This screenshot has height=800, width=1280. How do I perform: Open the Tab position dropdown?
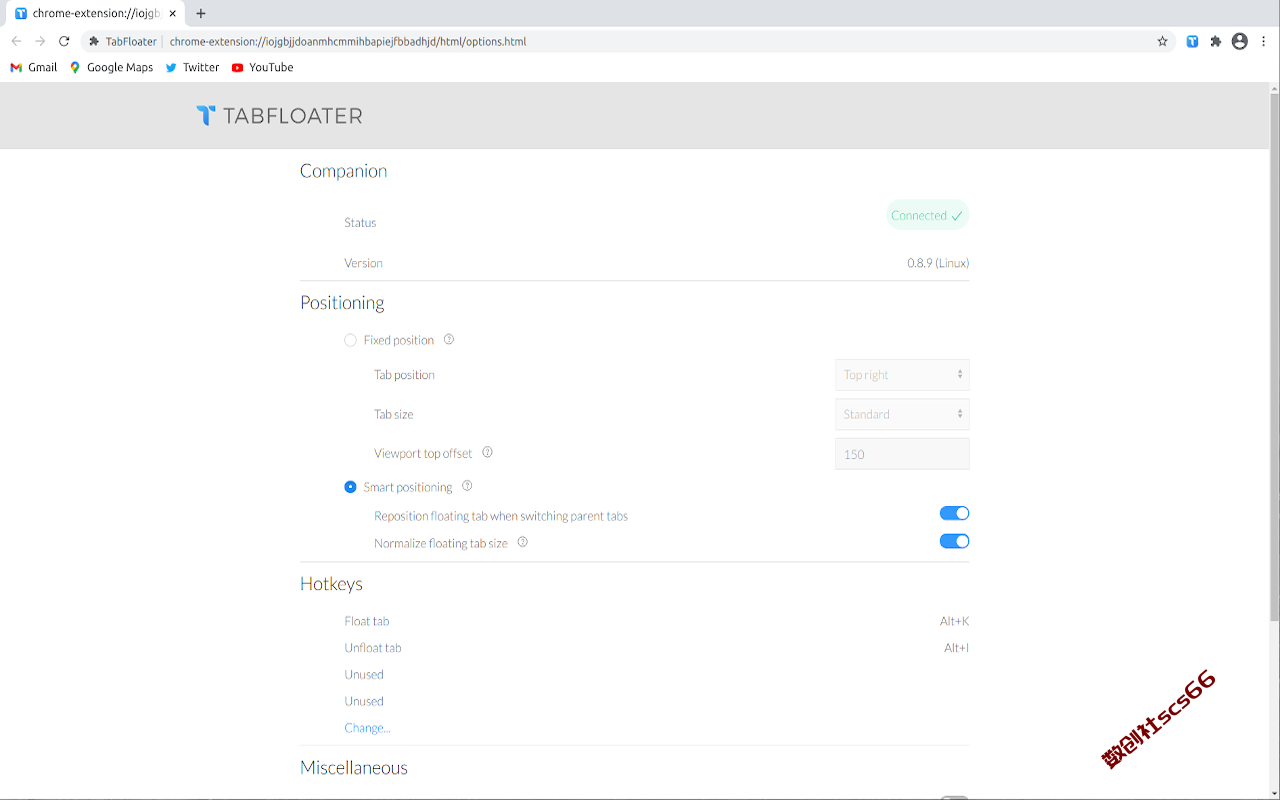click(902, 375)
